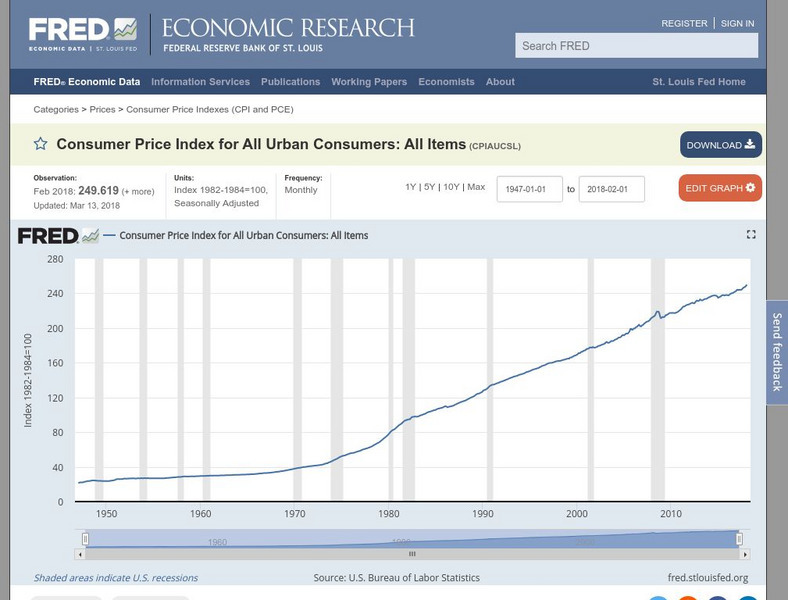Click the fullscreen icon on the graph
The image size is (788, 600).
(x=751, y=234)
